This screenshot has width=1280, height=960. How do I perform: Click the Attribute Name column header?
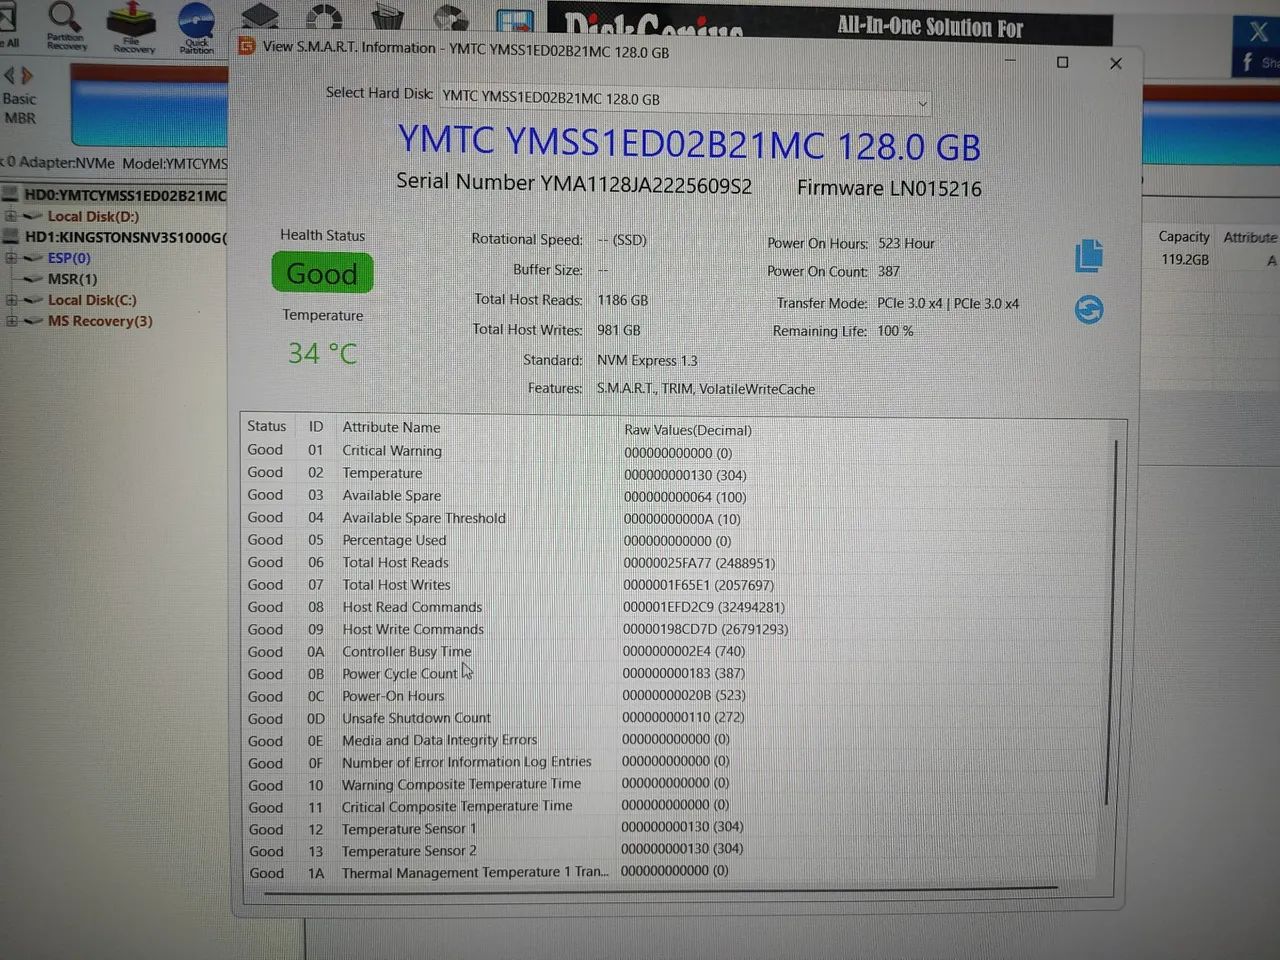point(391,427)
